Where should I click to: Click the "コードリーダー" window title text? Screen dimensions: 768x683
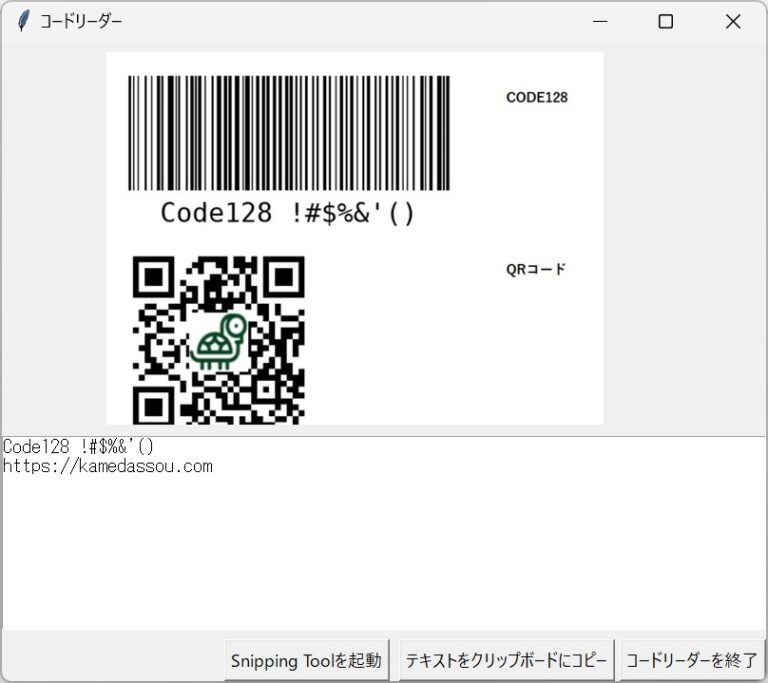point(81,21)
